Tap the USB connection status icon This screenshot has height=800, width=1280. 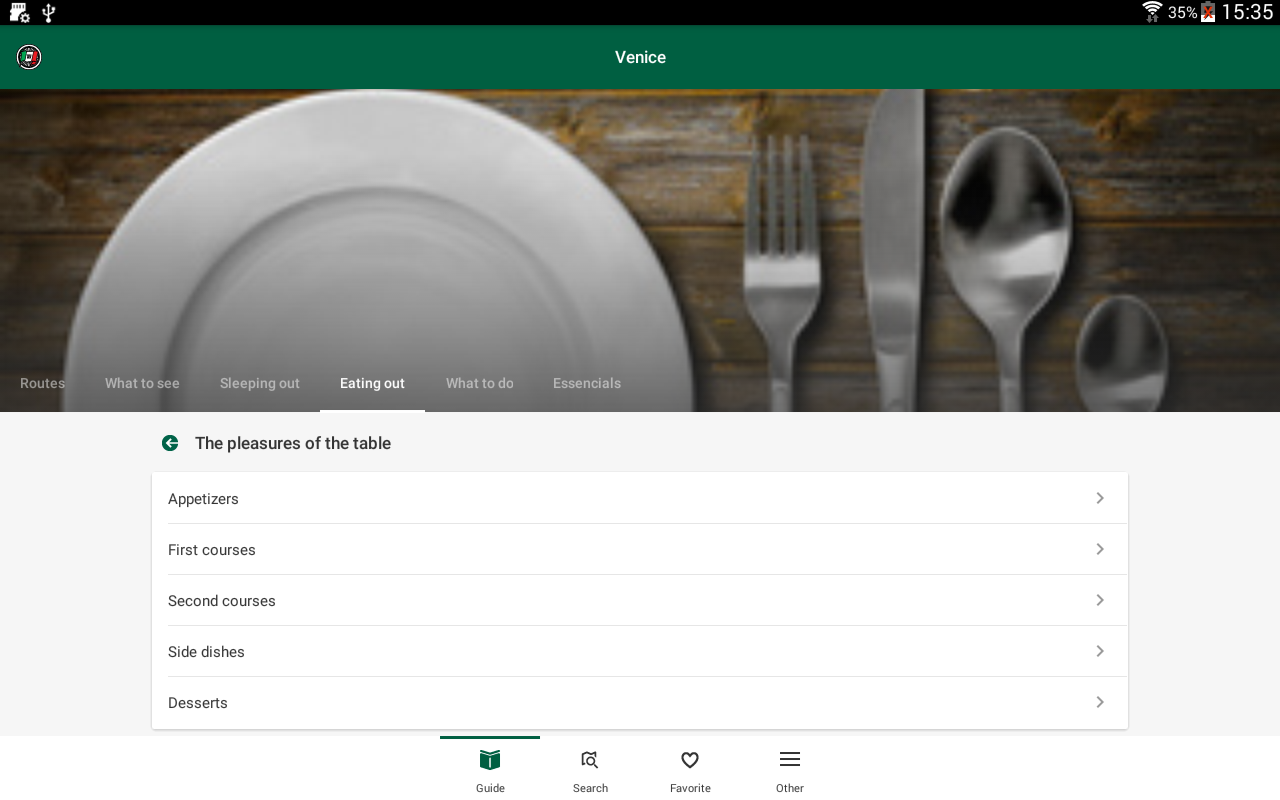(48, 13)
